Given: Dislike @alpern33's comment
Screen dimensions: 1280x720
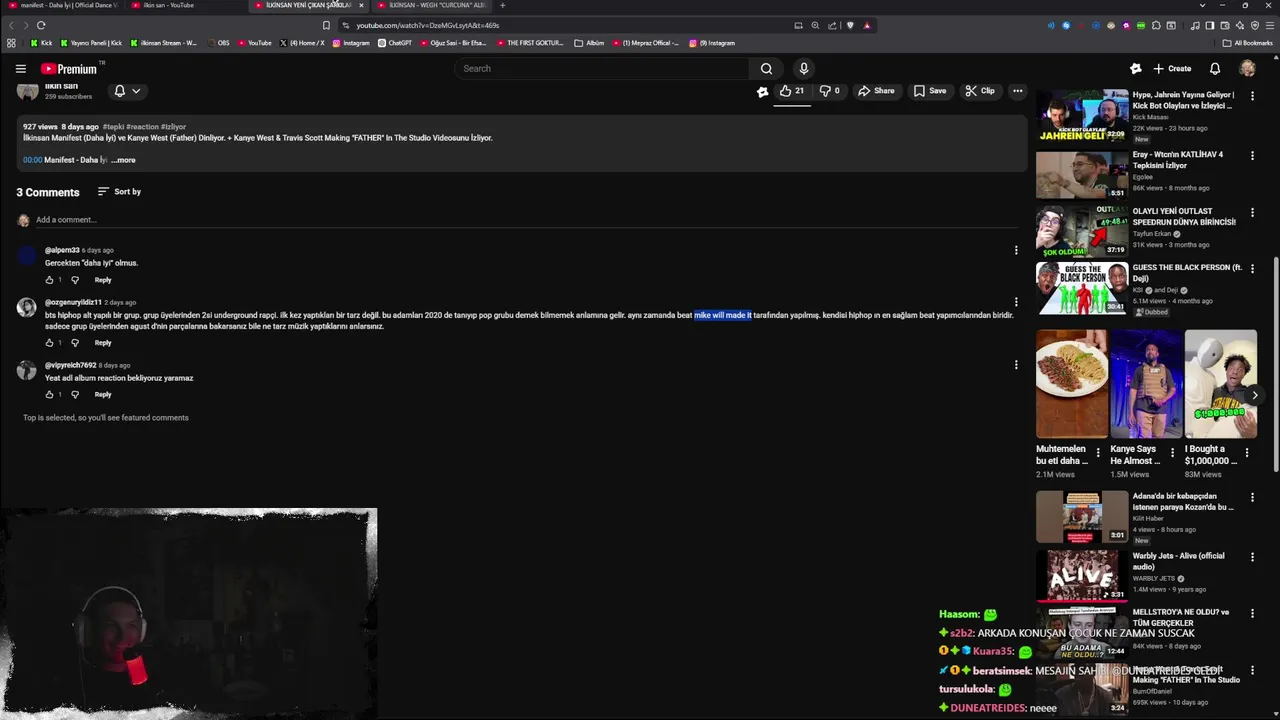Looking at the screenshot, I should coord(74,280).
